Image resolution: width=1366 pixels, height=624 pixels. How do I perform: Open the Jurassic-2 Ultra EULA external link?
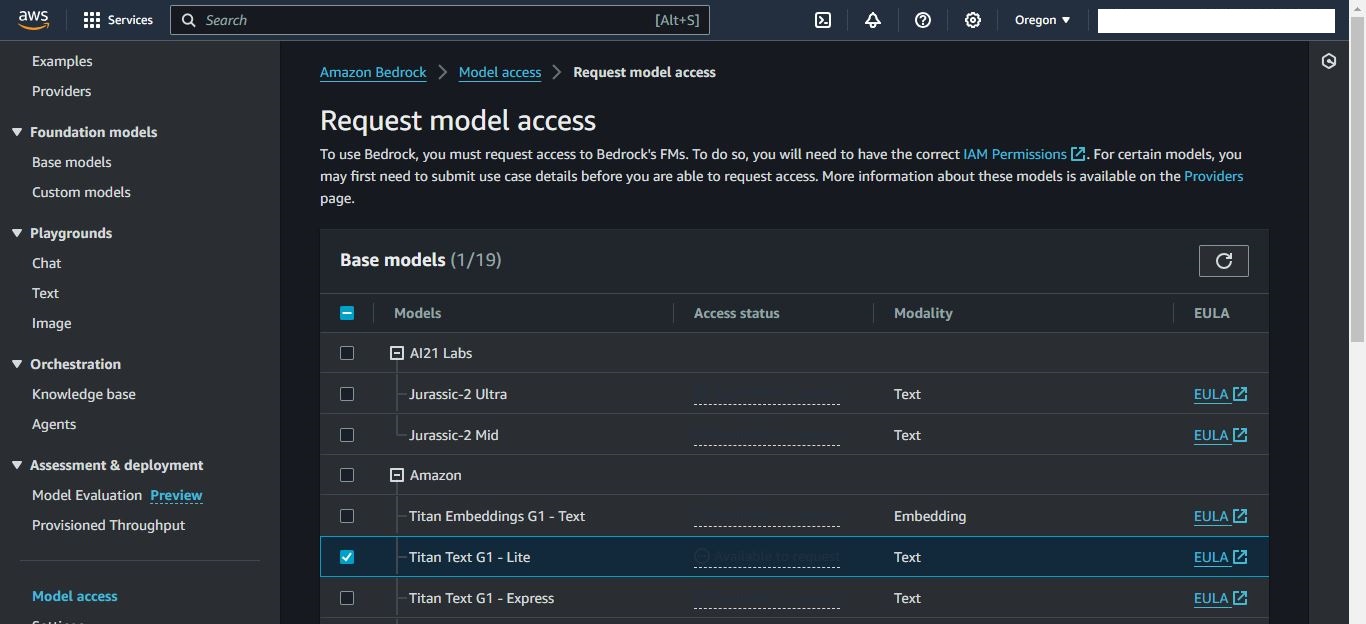click(x=1220, y=394)
